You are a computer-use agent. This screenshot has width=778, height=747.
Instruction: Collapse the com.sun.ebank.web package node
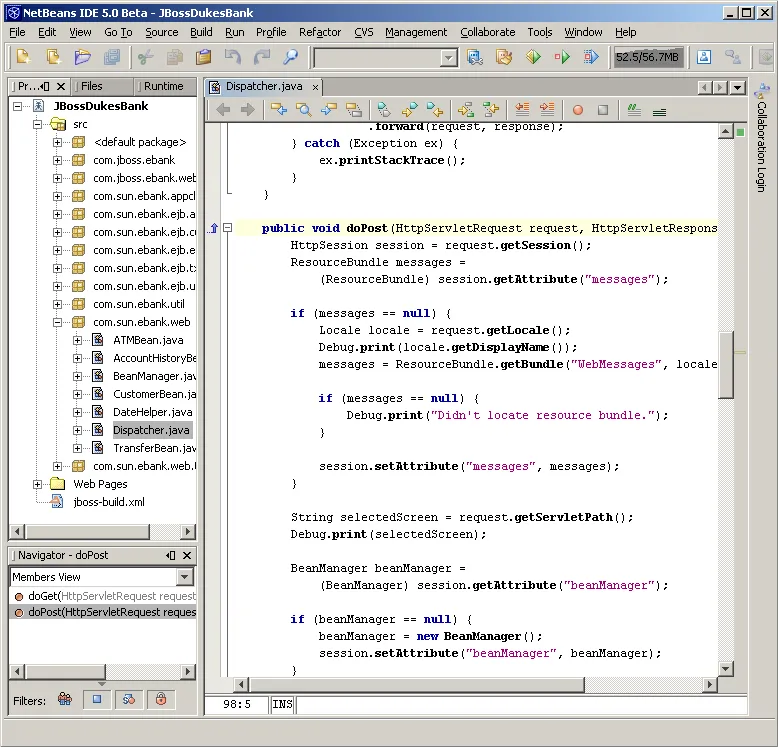(58, 322)
